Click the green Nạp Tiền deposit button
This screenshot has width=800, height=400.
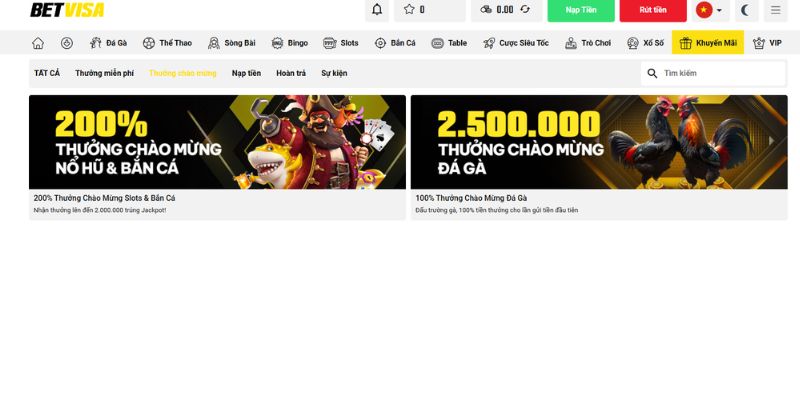point(581,10)
